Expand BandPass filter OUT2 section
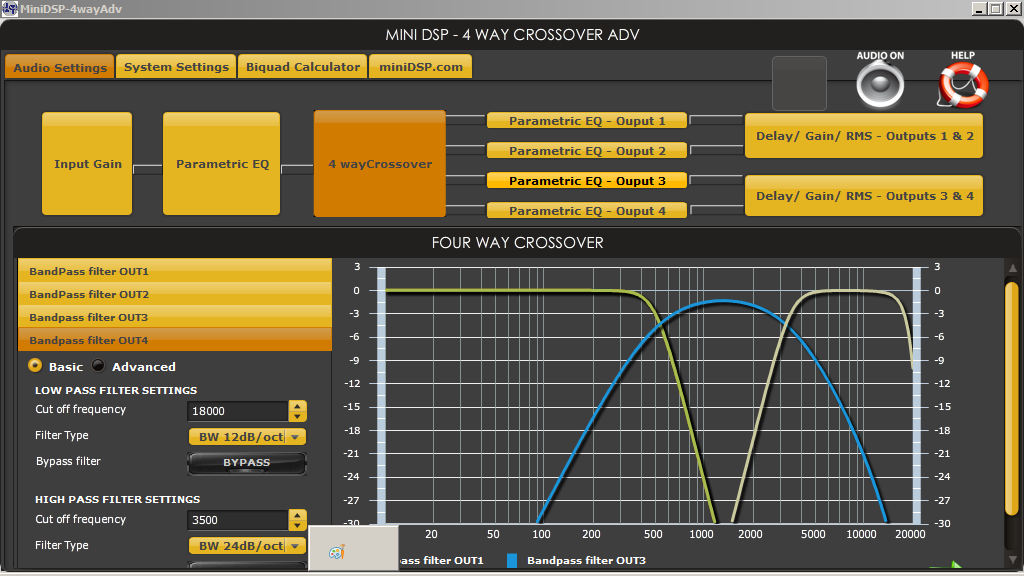 (175, 294)
